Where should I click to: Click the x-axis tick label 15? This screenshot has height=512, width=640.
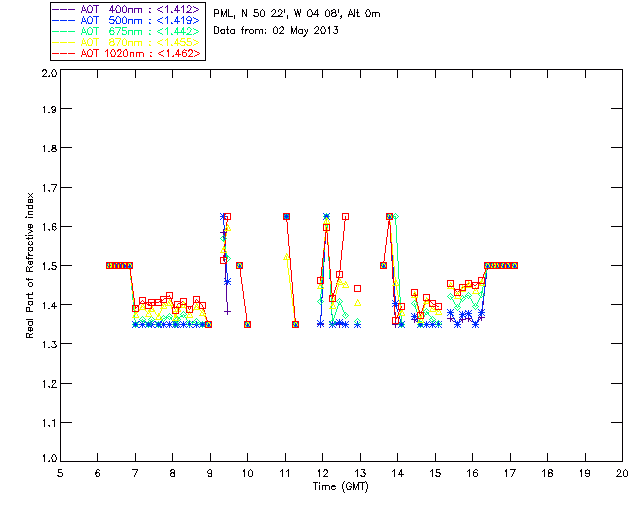pos(435,473)
